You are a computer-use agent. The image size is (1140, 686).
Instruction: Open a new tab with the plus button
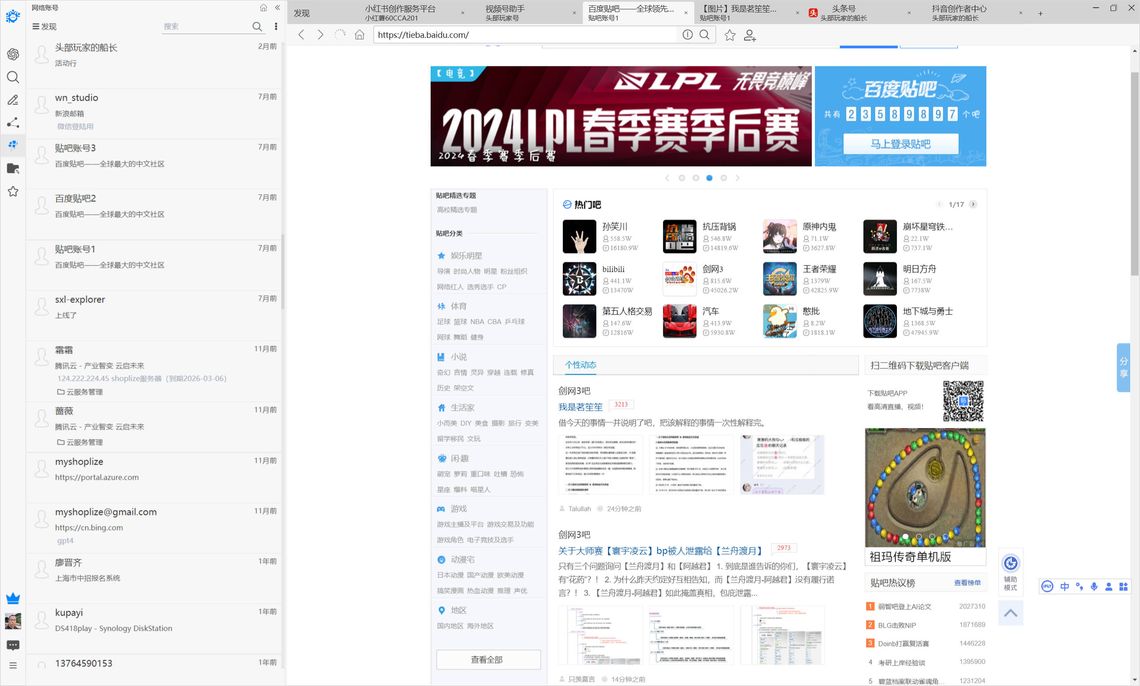(1040, 13)
